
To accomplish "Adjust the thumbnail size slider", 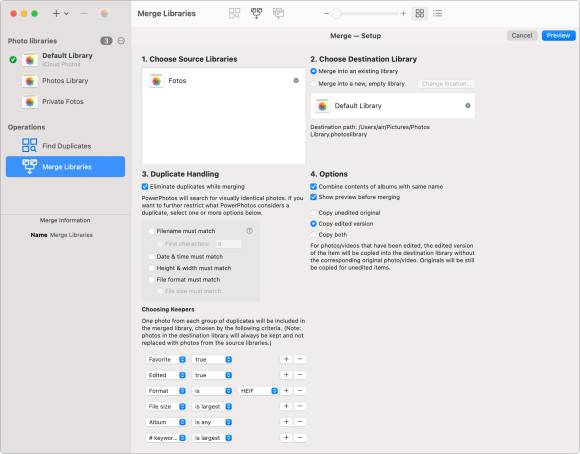I will [364, 14].
